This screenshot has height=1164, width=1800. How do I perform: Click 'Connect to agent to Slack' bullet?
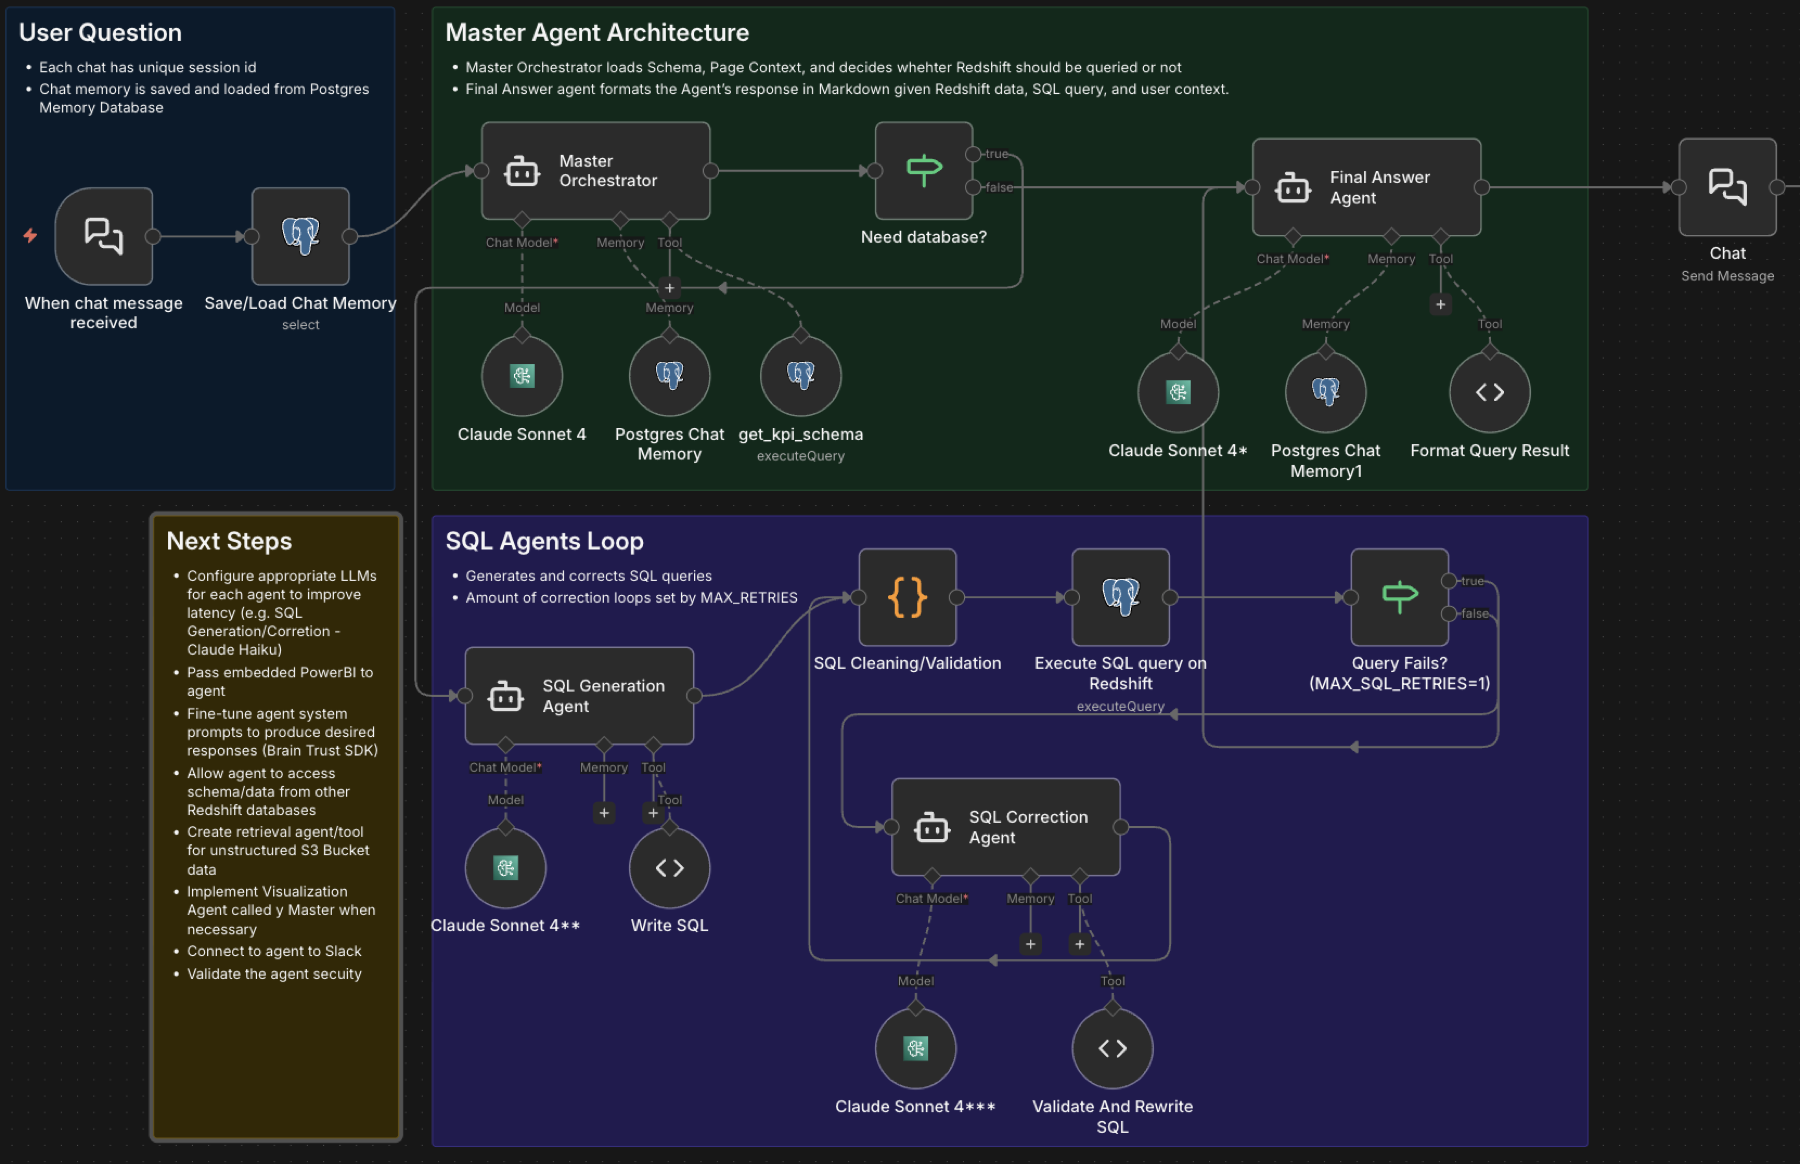coord(274,951)
